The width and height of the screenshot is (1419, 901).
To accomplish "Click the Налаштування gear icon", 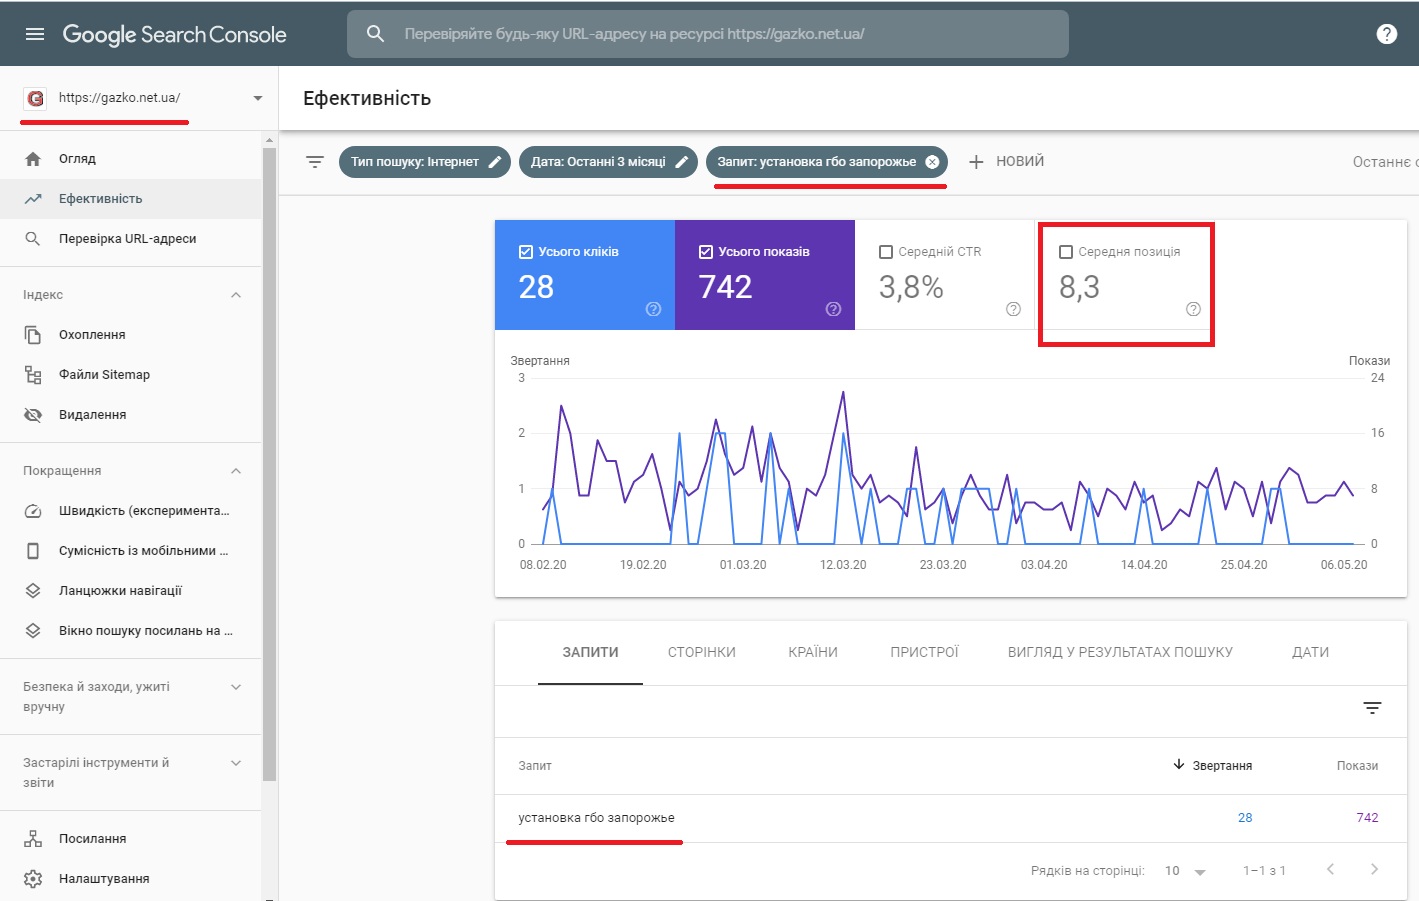I will point(33,879).
